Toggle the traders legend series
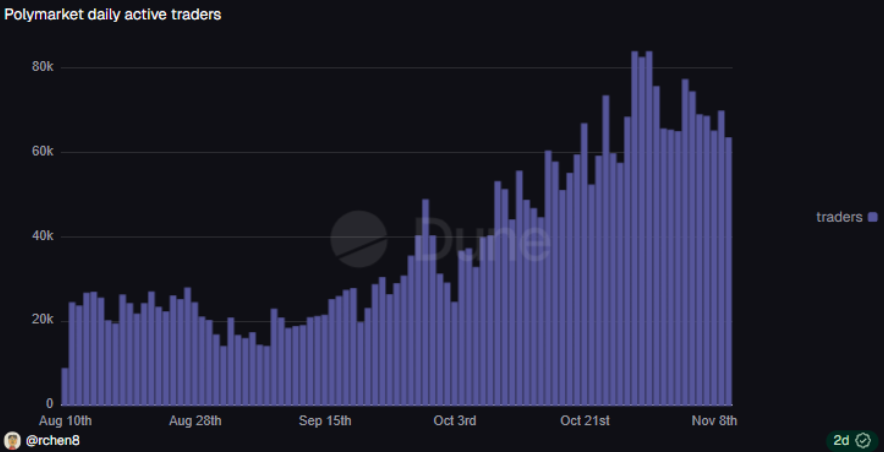 pos(847,217)
